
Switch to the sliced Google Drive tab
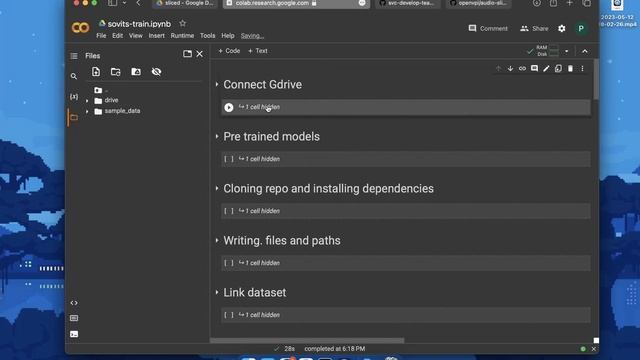point(185,3)
